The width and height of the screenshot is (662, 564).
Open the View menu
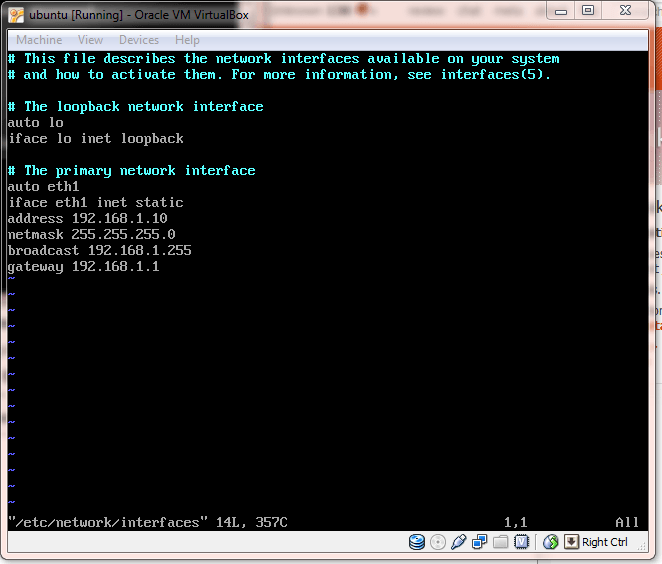90,40
